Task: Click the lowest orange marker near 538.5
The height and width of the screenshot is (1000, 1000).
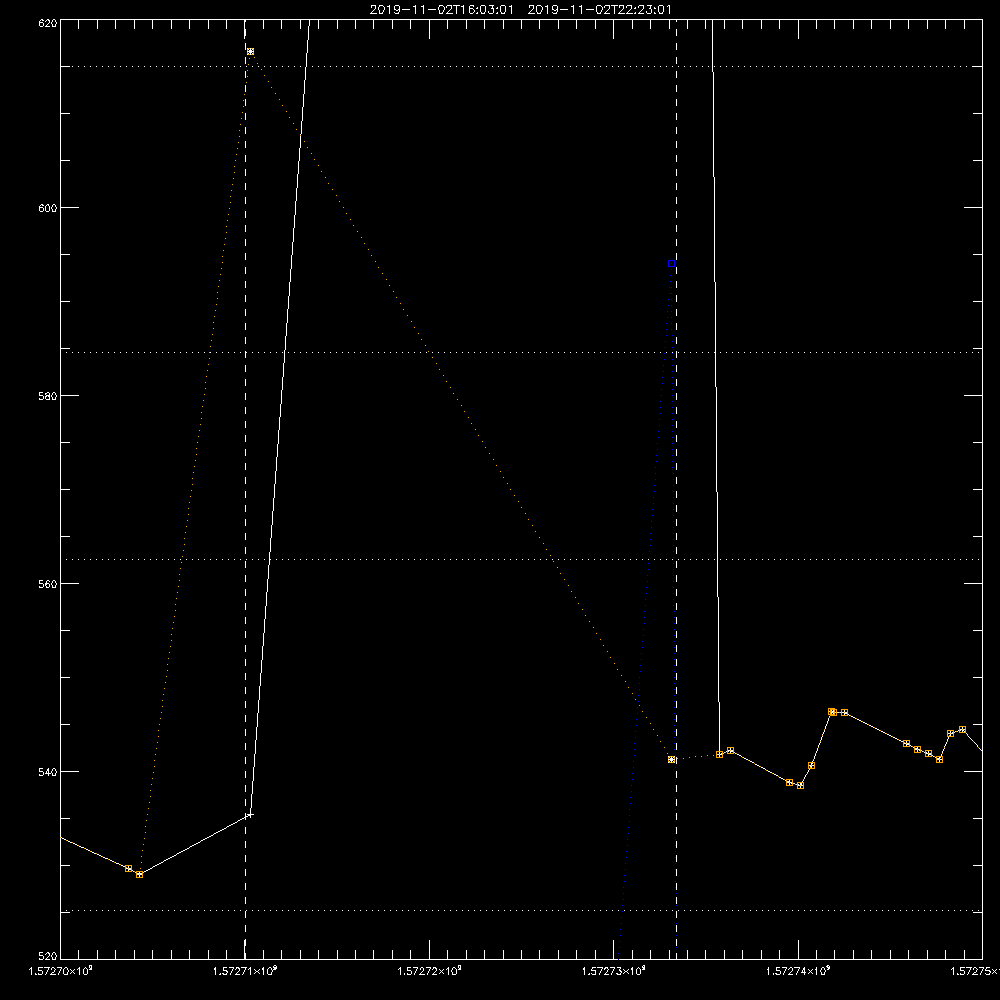Action: [x=800, y=786]
